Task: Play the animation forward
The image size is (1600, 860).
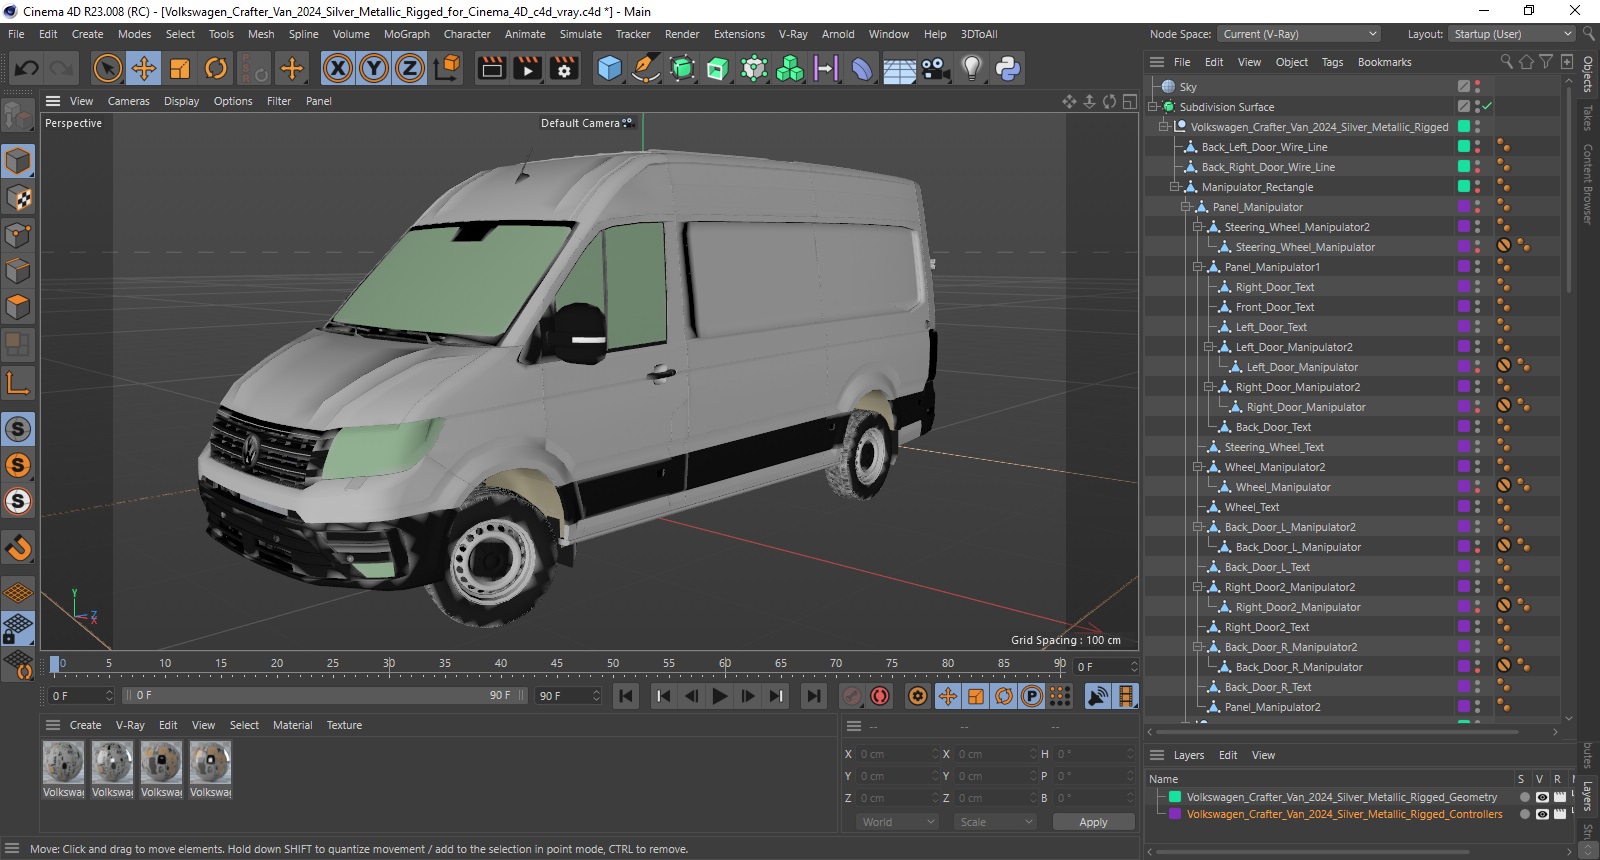Action: [x=720, y=696]
